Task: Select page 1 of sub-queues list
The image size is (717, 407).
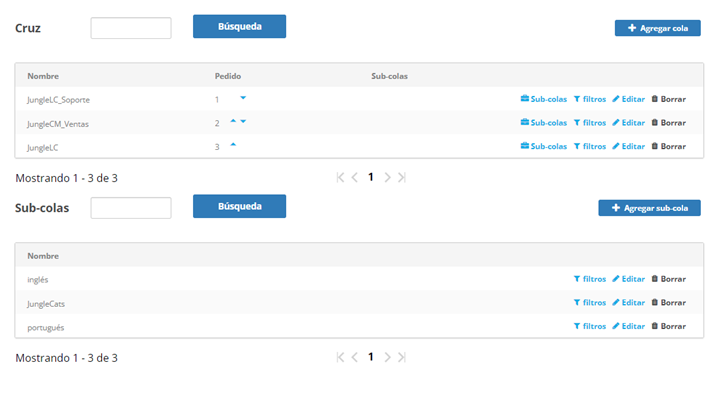Action: 371,357
